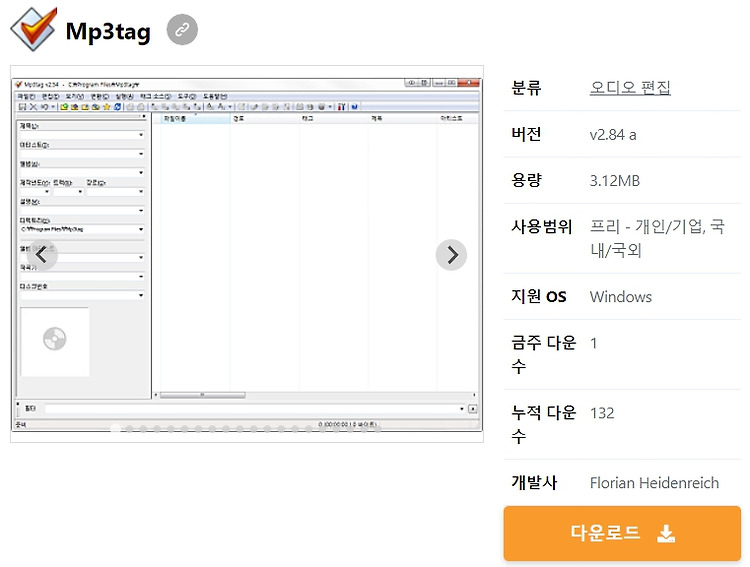Click the copy-link icon beside Mp3tag title
Viewport: 750px width, 567px height.
pos(182,30)
